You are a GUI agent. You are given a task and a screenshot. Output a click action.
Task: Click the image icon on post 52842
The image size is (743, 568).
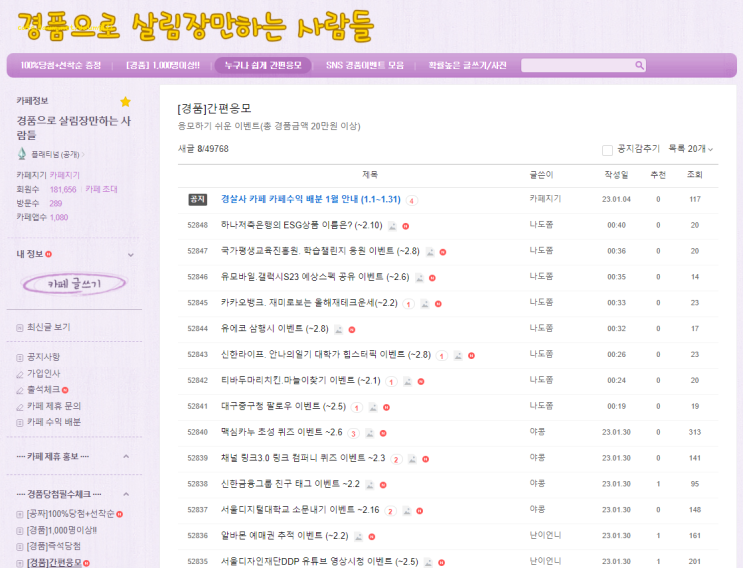point(408,382)
